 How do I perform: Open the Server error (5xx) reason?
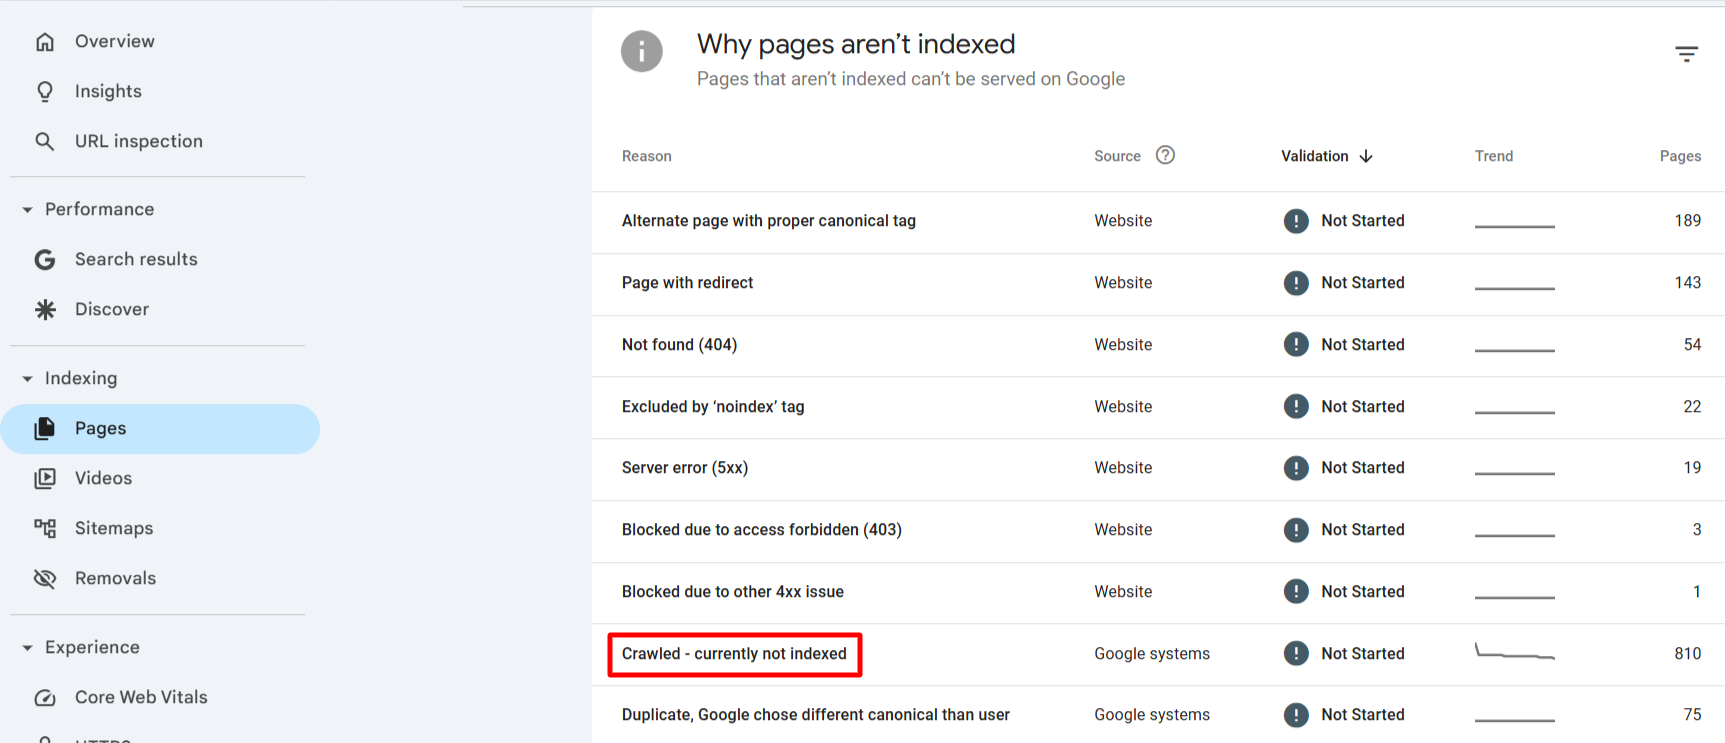click(685, 468)
